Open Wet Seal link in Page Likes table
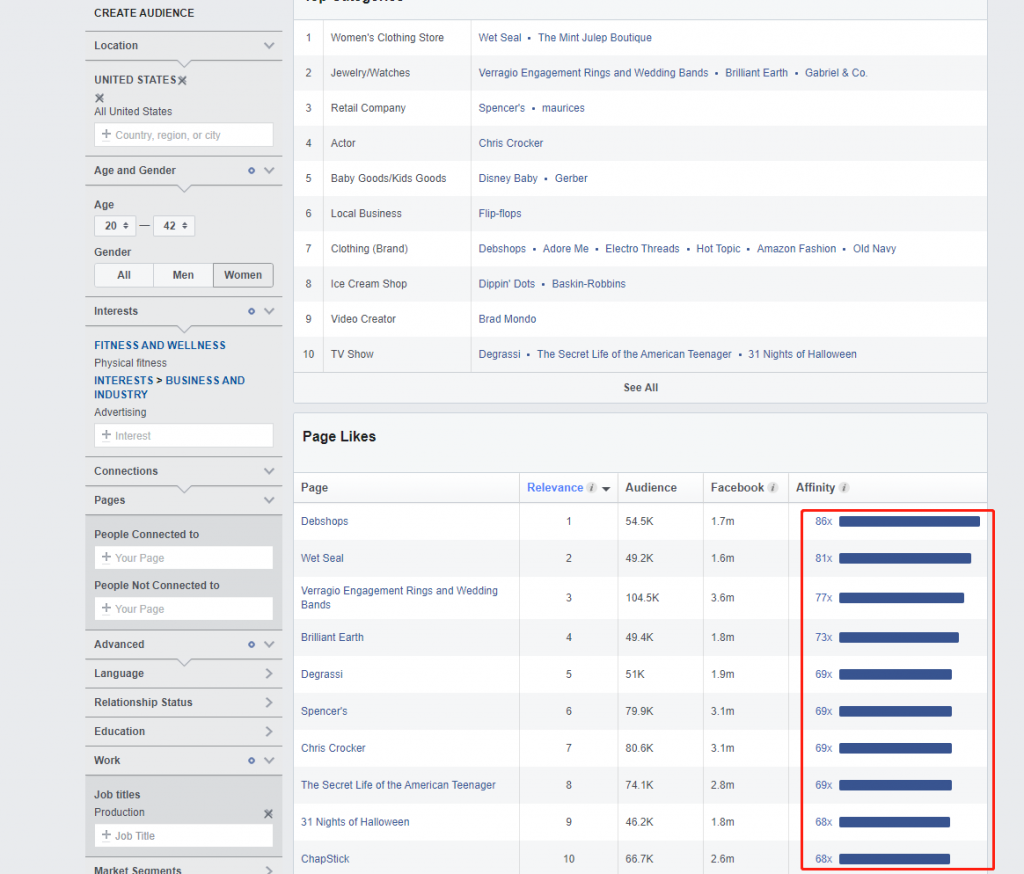Viewport: 1024px width, 874px height. pos(322,558)
